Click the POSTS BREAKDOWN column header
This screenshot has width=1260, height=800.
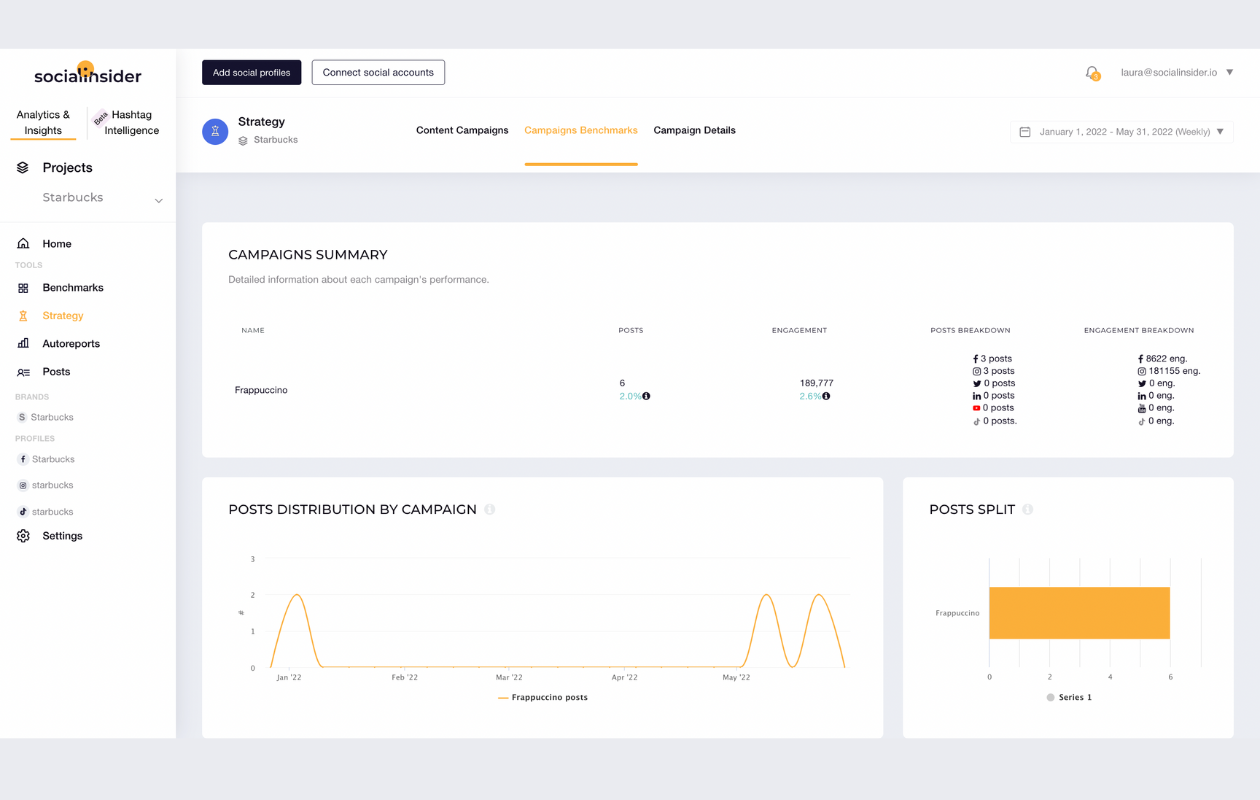(970, 330)
